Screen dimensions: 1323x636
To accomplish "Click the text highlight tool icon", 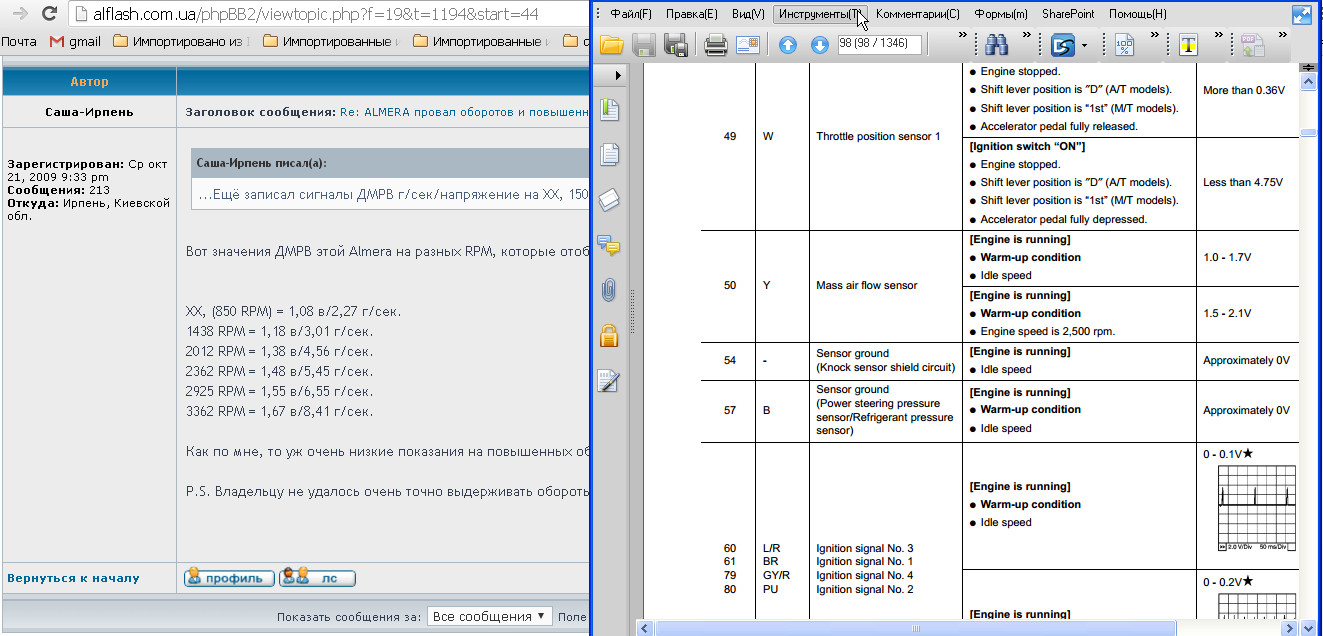I will point(1188,45).
